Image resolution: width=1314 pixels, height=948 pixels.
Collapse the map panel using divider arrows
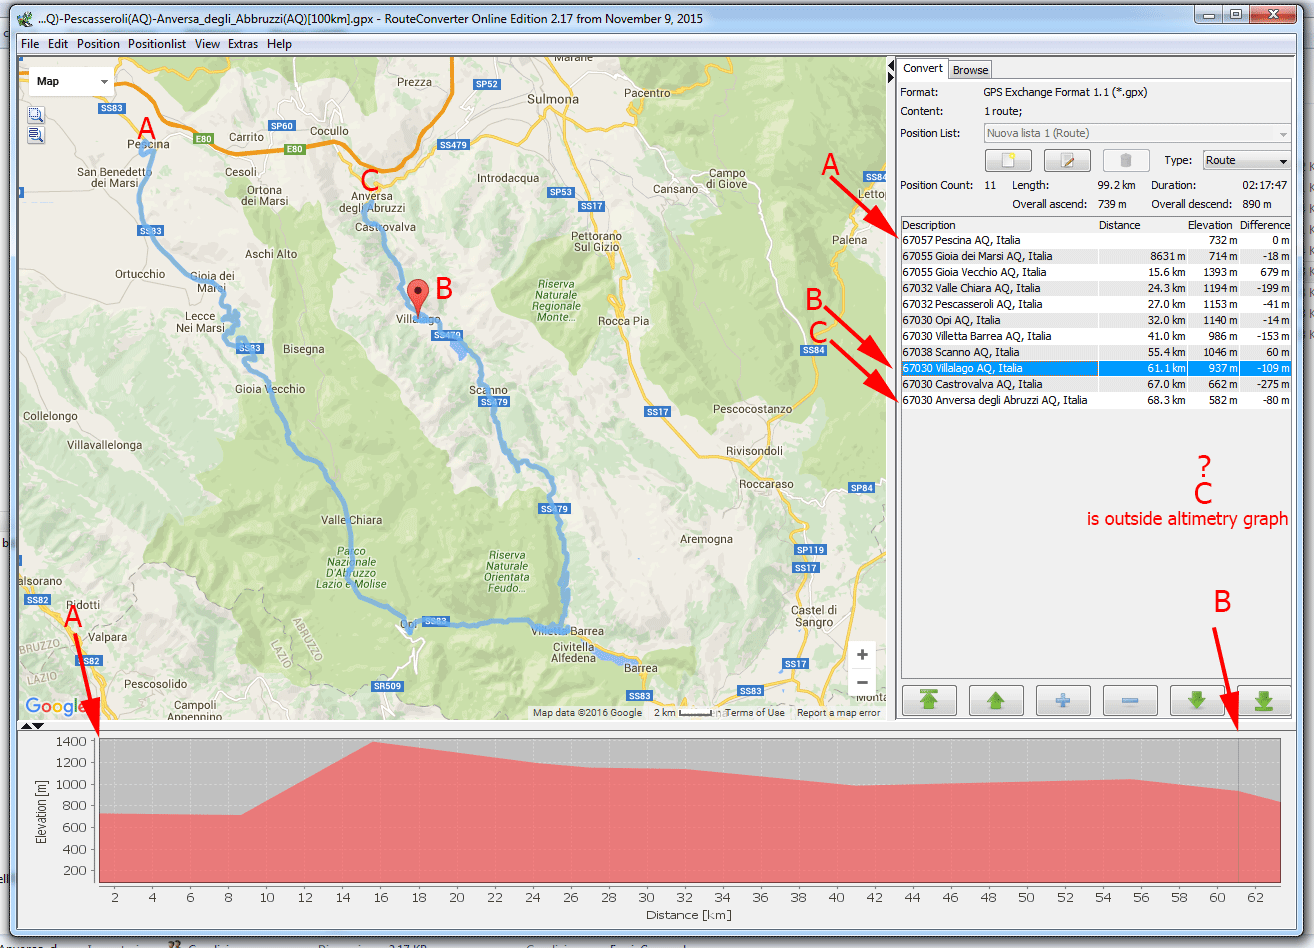coord(891,71)
